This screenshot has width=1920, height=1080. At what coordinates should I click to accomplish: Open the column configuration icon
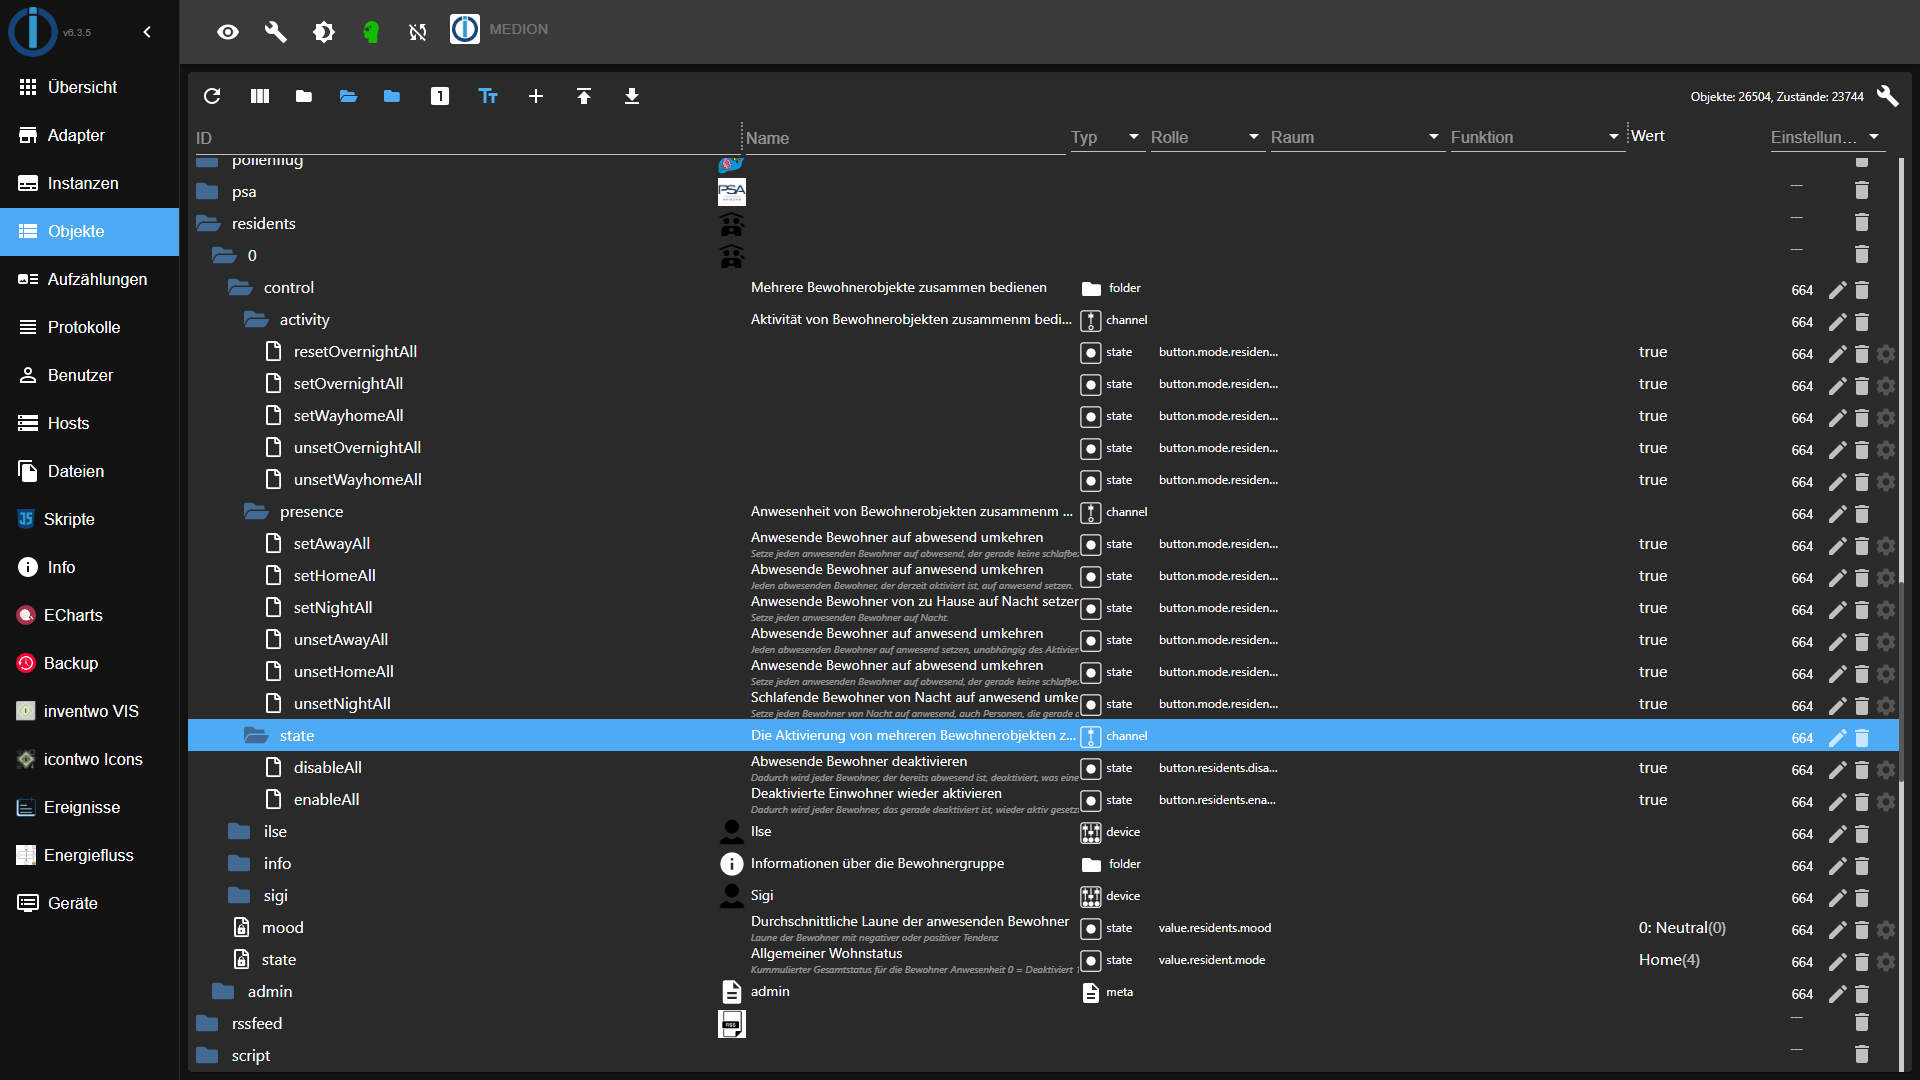[x=260, y=96]
